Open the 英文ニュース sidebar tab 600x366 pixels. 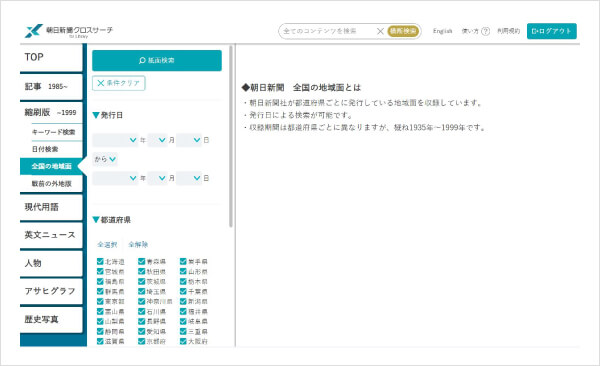[x=51, y=235]
